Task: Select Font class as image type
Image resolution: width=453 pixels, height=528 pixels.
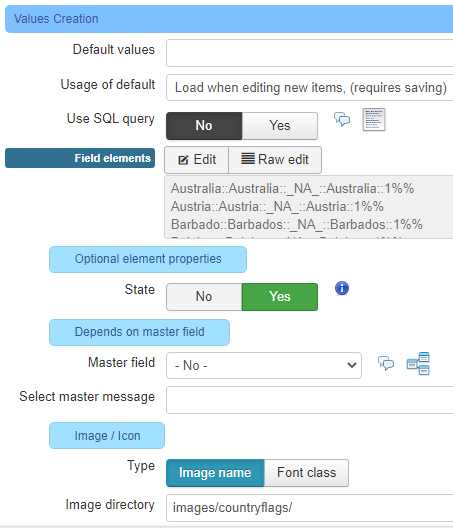Action: [x=306, y=473]
